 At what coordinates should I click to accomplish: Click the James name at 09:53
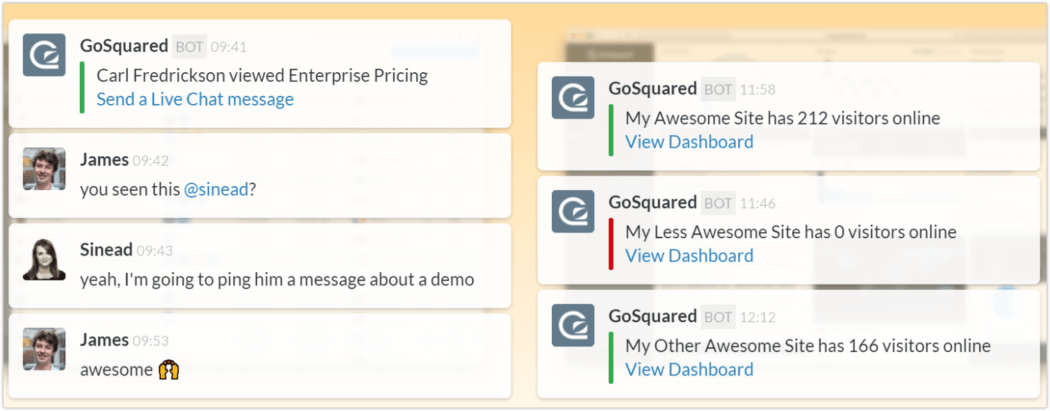[104, 340]
